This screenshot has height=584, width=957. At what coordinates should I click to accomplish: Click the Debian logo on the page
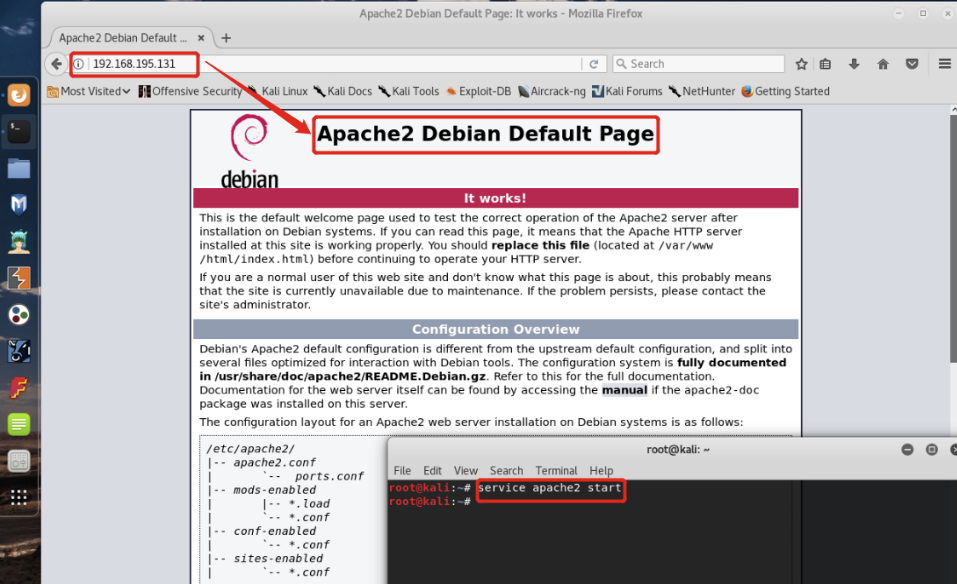click(250, 150)
